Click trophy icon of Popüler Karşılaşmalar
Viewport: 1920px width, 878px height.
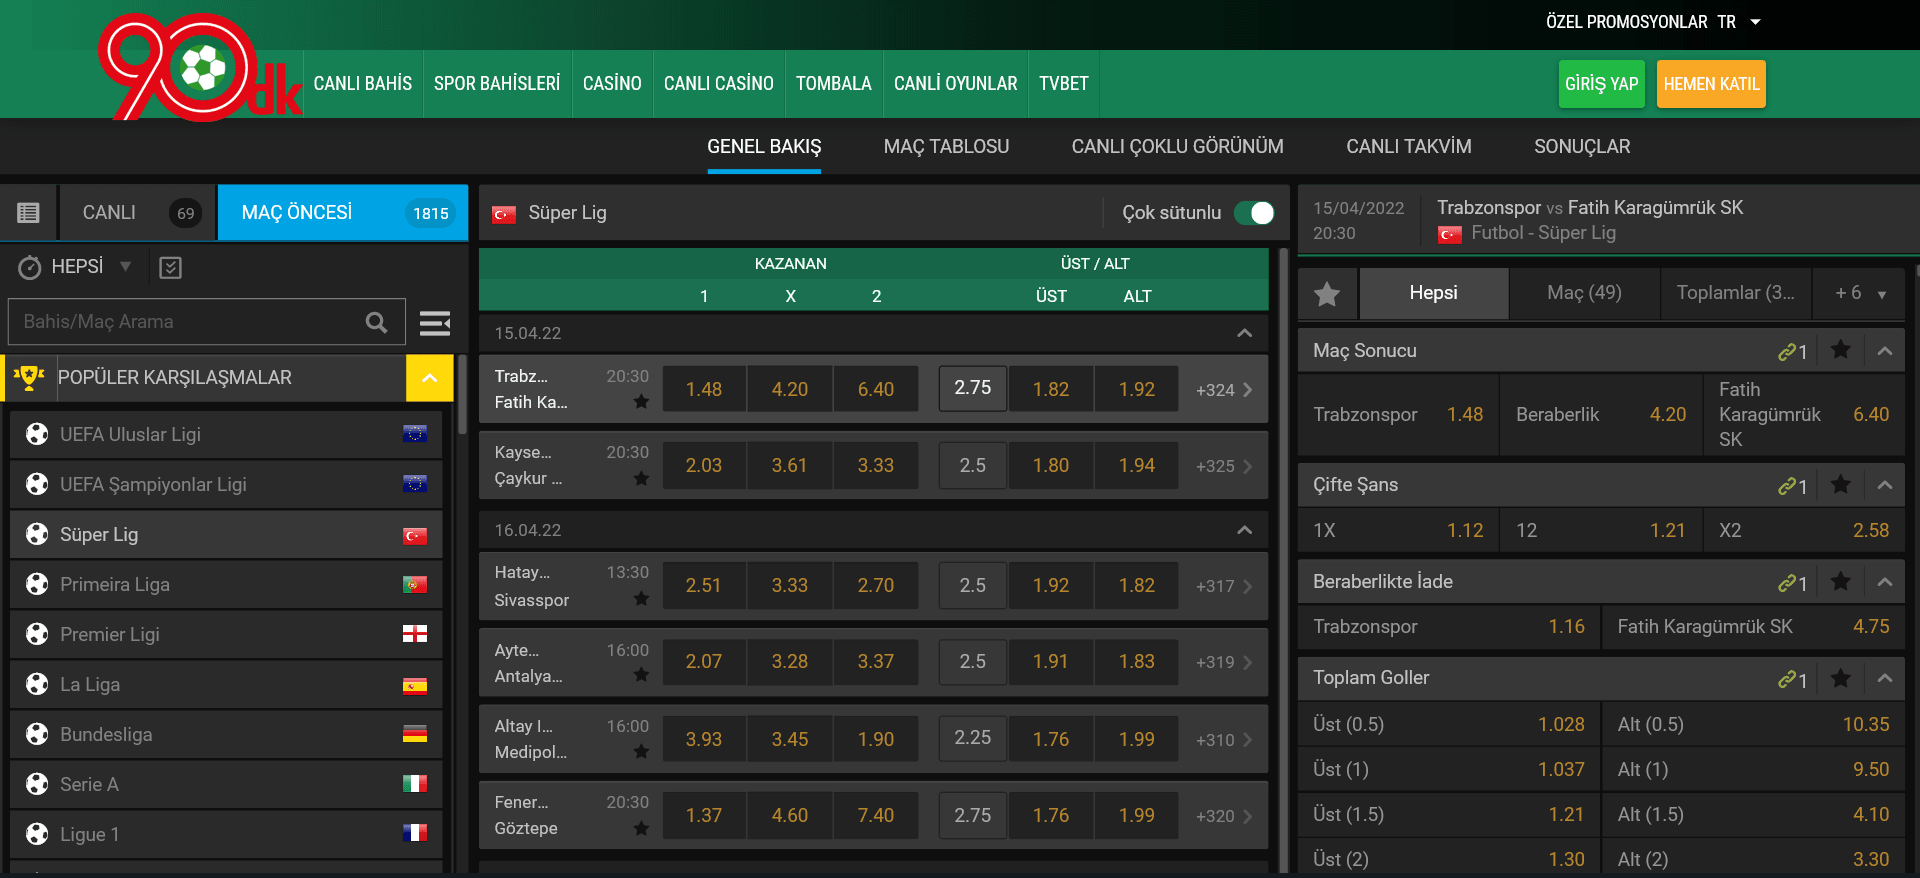pos(29,378)
